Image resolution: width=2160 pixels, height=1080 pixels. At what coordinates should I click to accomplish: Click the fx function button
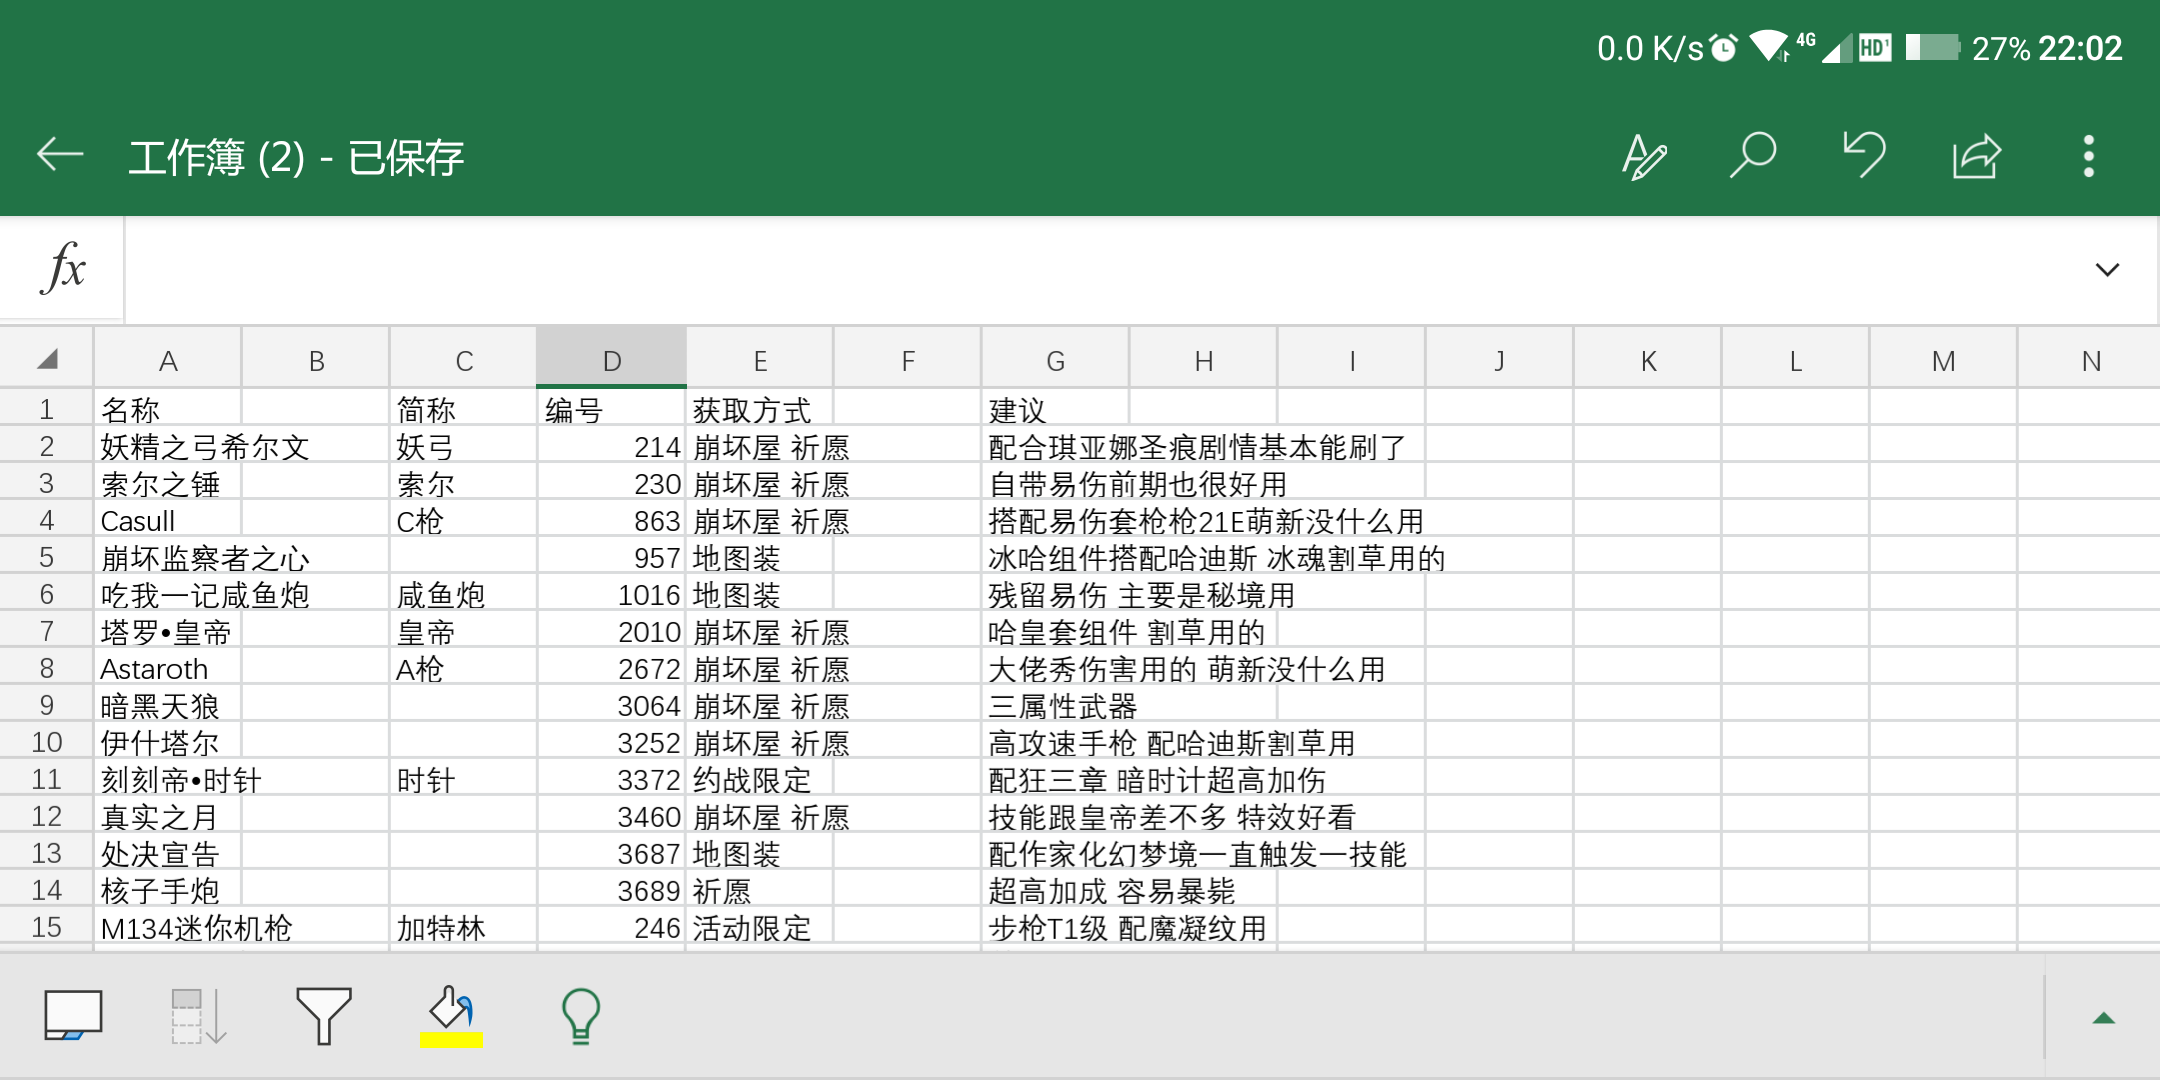click(63, 268)
